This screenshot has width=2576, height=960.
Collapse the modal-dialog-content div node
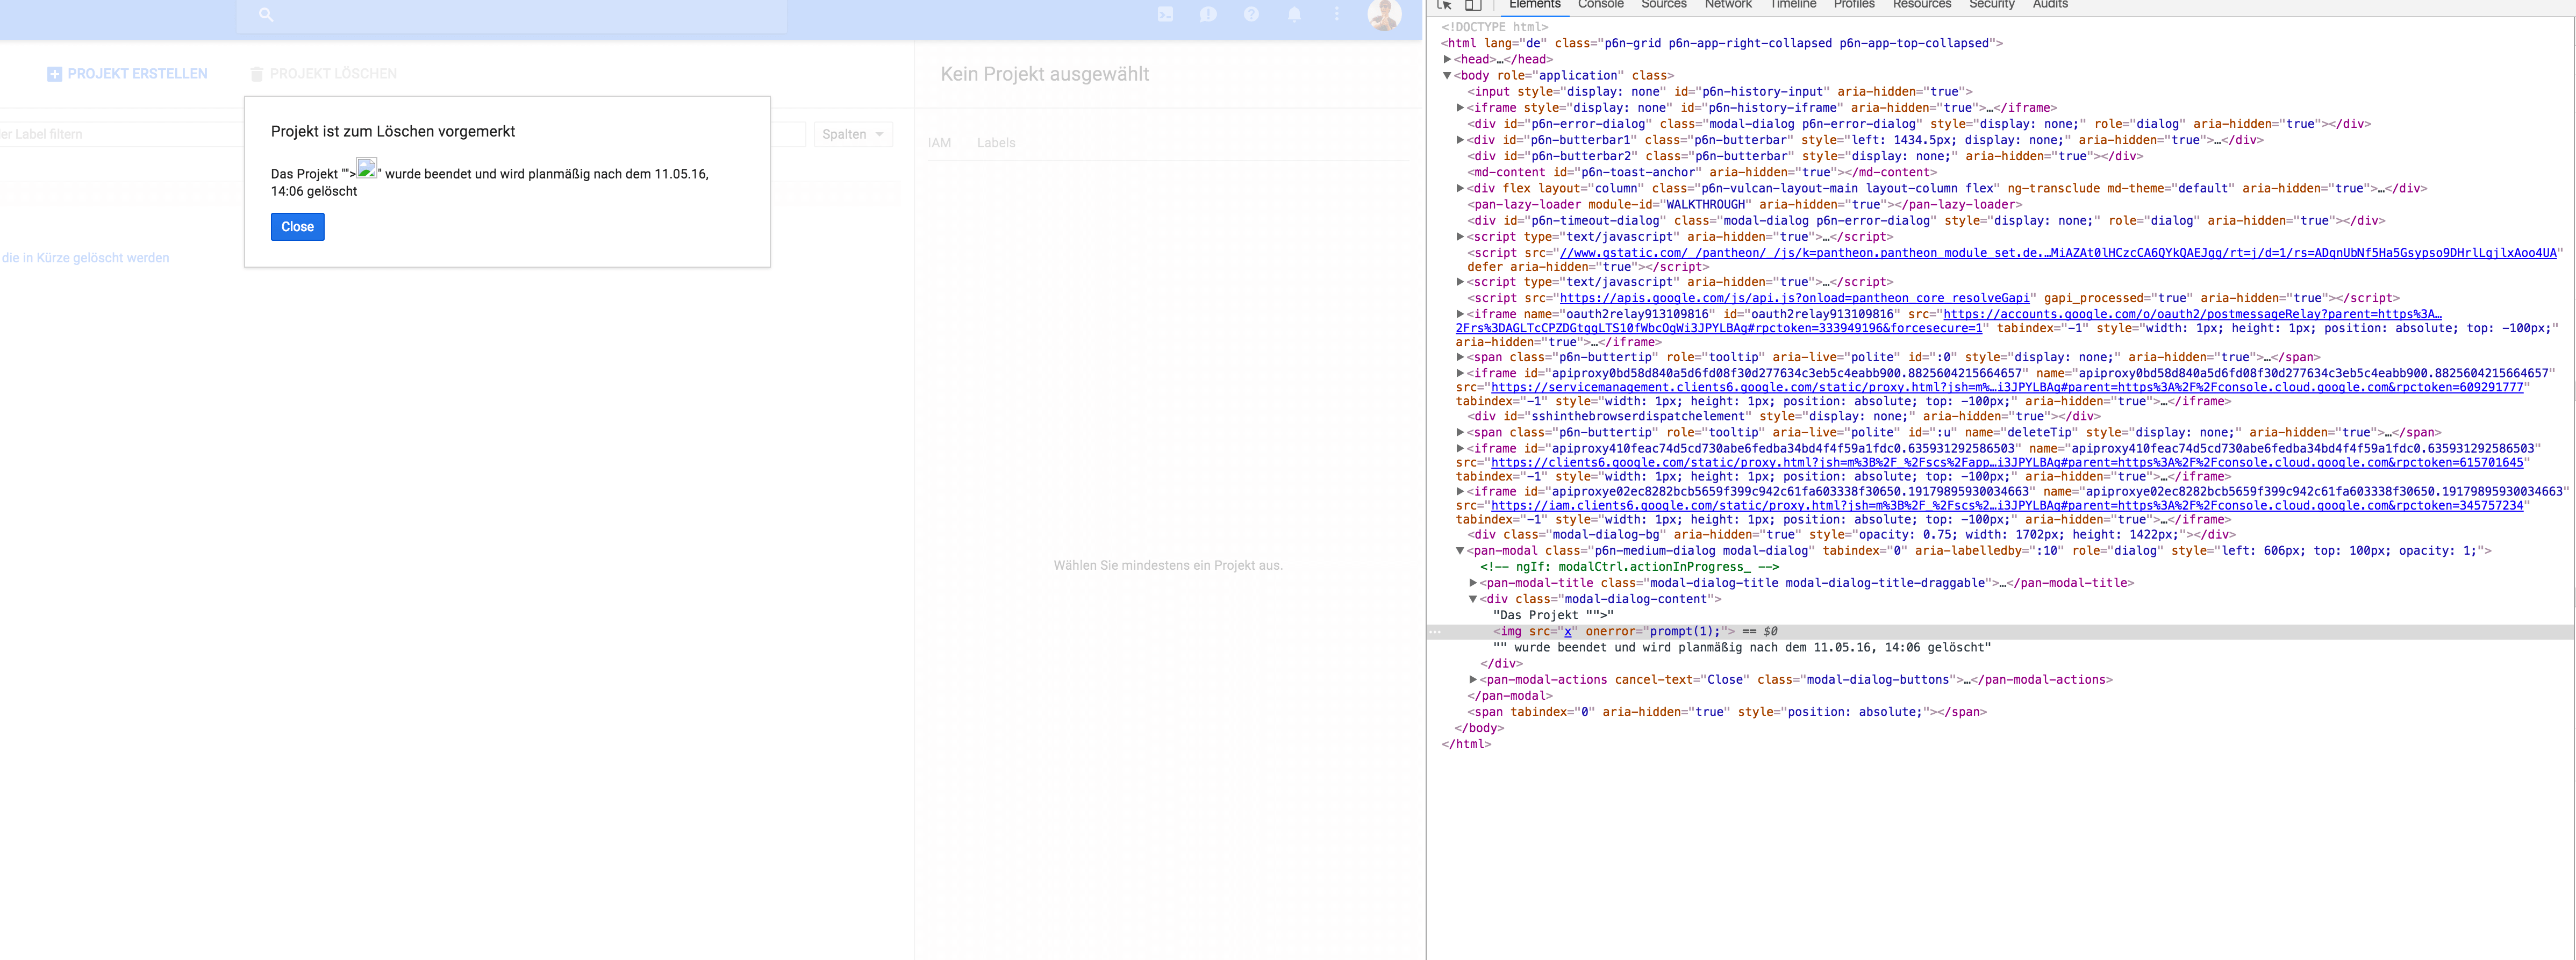tap(1473, 599)
